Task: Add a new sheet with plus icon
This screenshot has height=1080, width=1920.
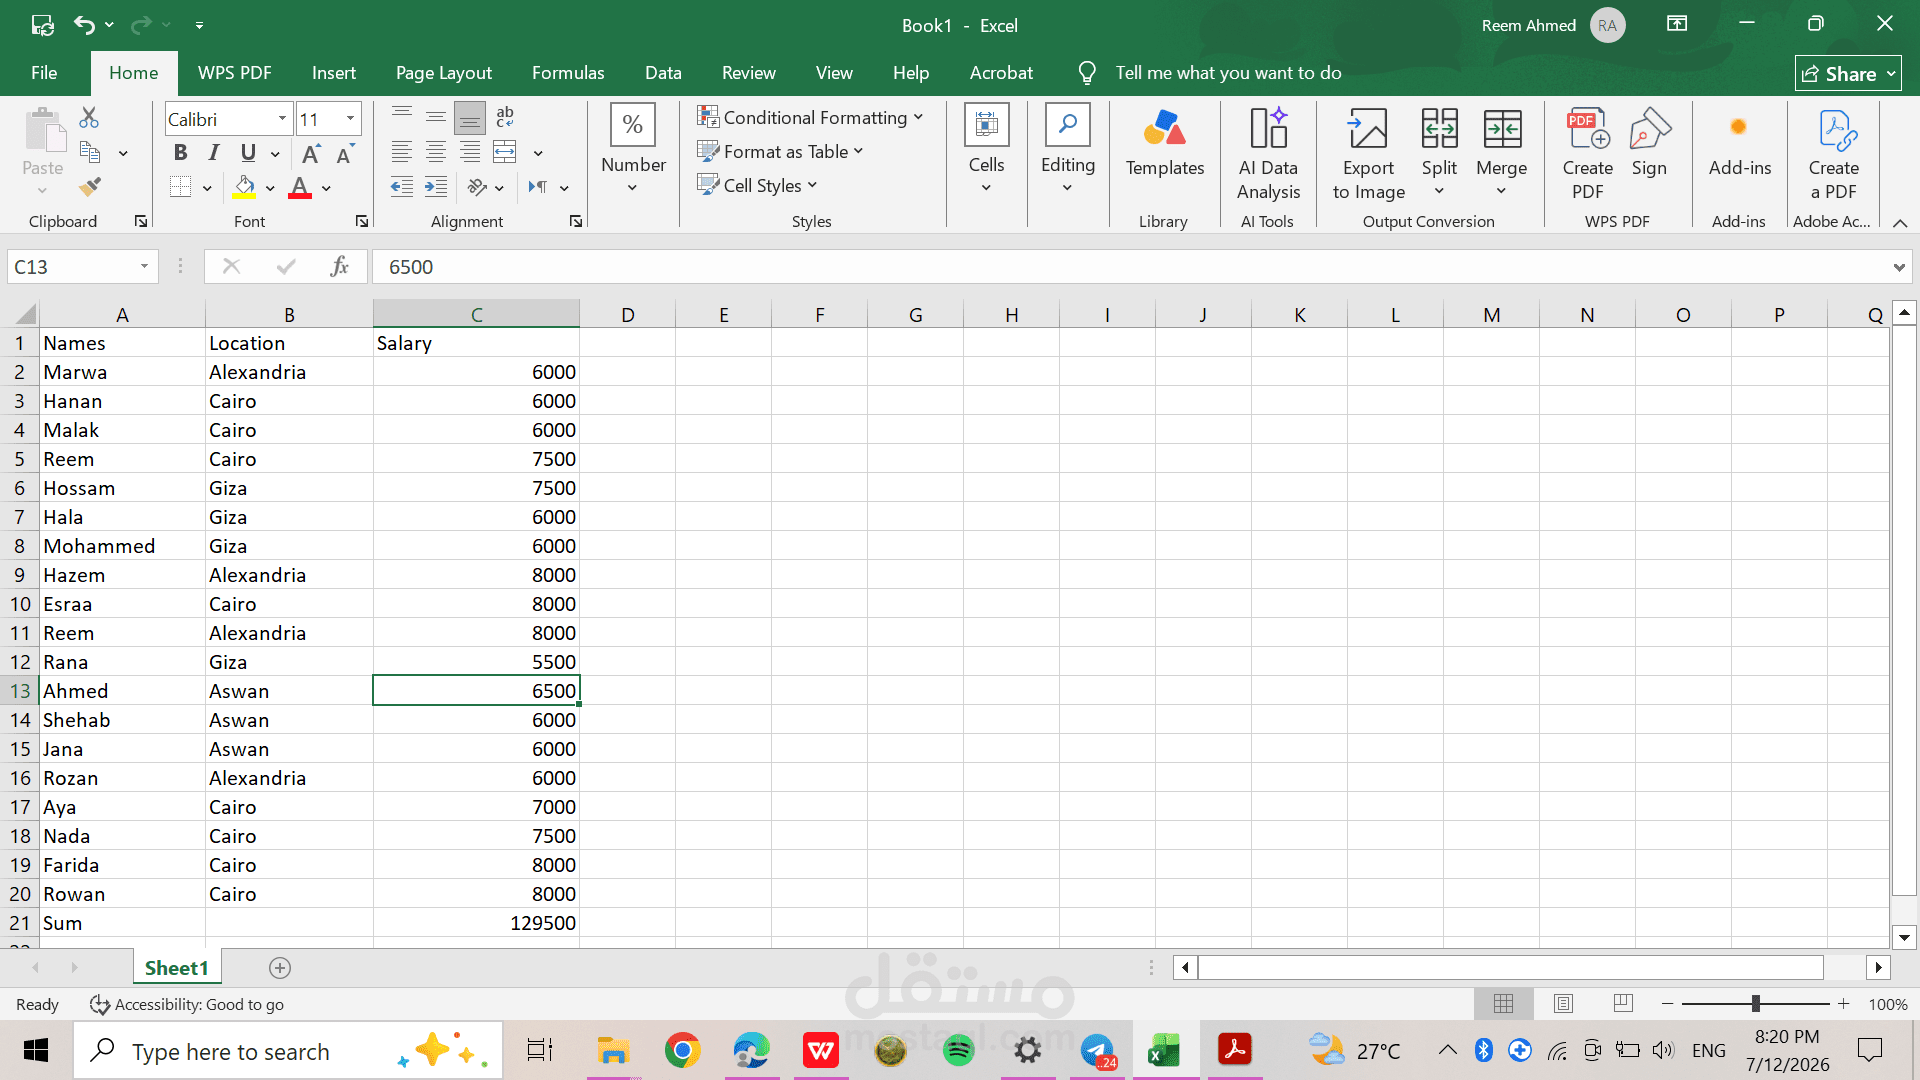Action: [x=280, y=968]
